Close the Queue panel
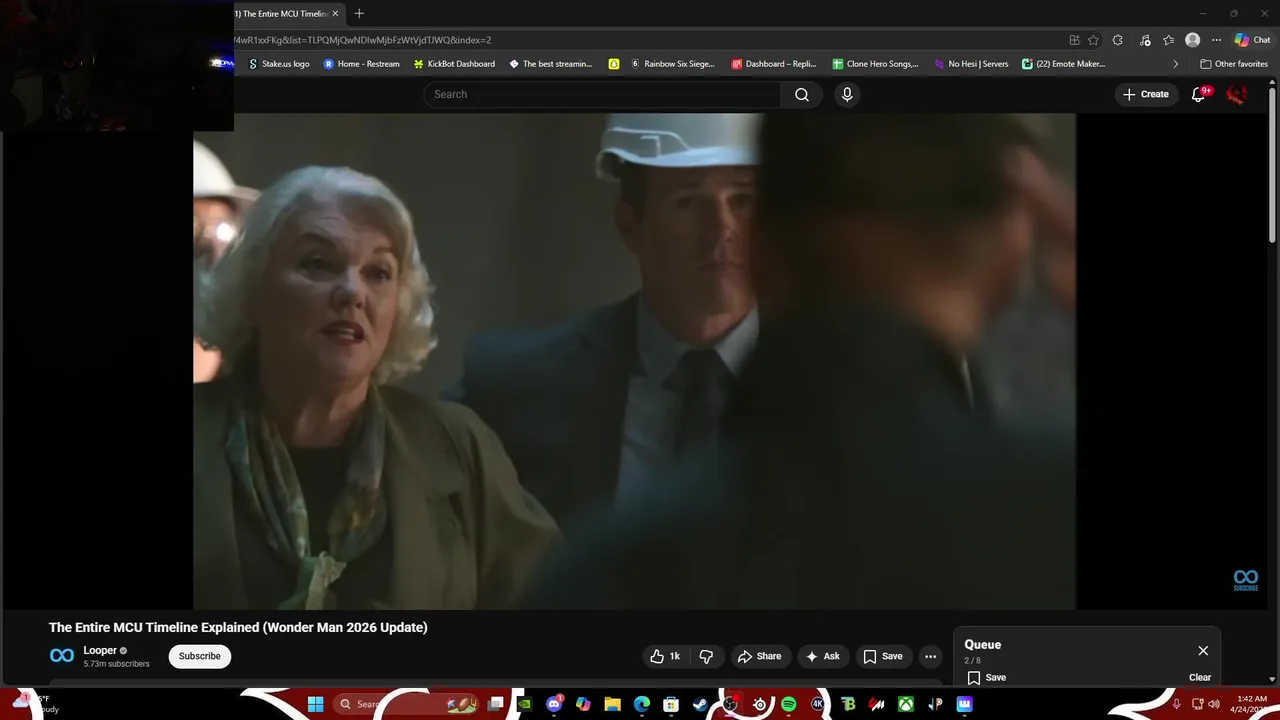Image resolution: width=1280 pixels, height=720 pixels. (1203, 650)
